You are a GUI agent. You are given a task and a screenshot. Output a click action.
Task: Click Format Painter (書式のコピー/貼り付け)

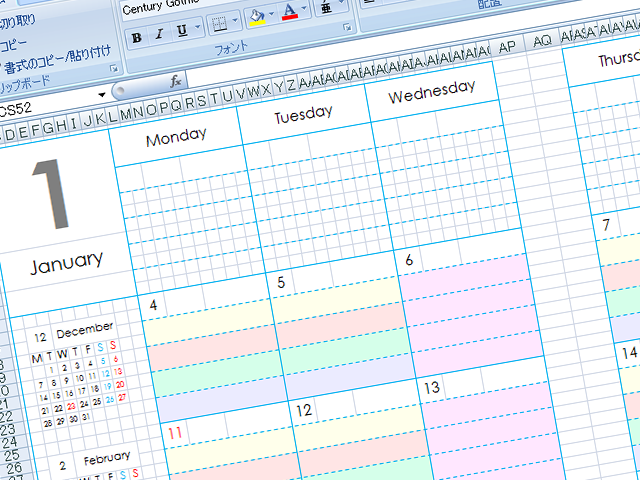[57, 60]
